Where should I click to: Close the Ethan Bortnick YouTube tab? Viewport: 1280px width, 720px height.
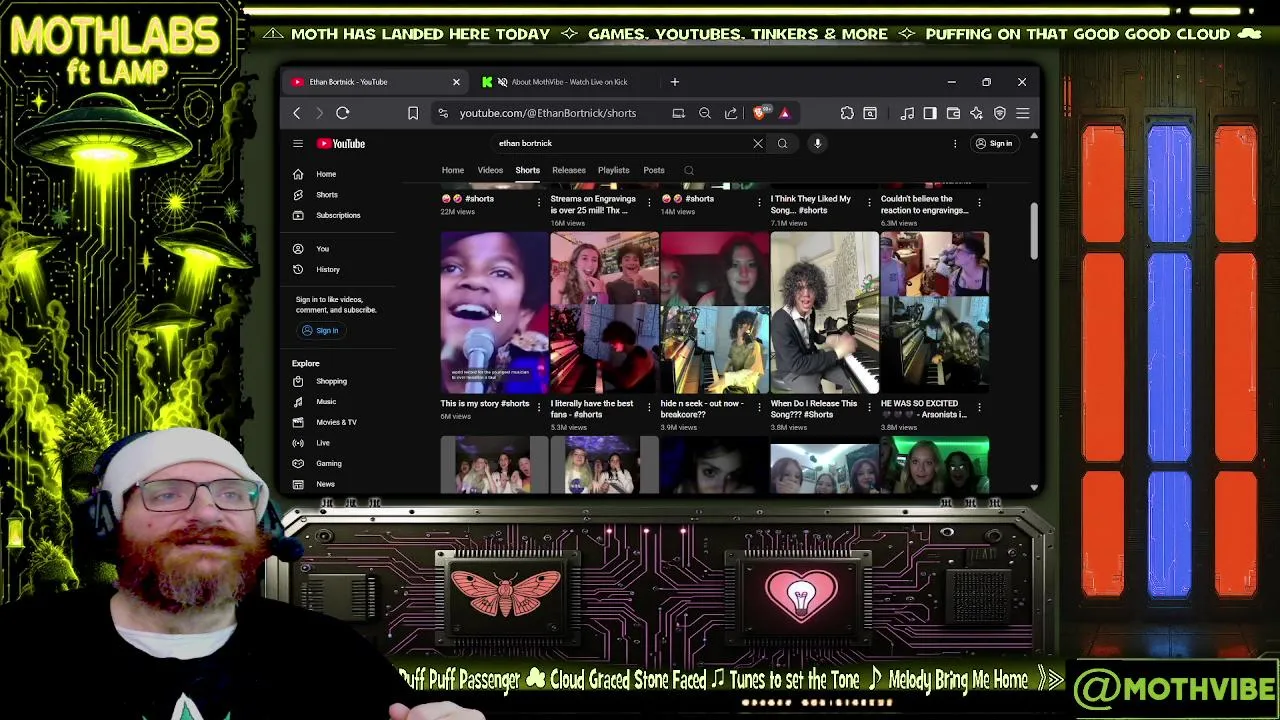coord(456,82)
